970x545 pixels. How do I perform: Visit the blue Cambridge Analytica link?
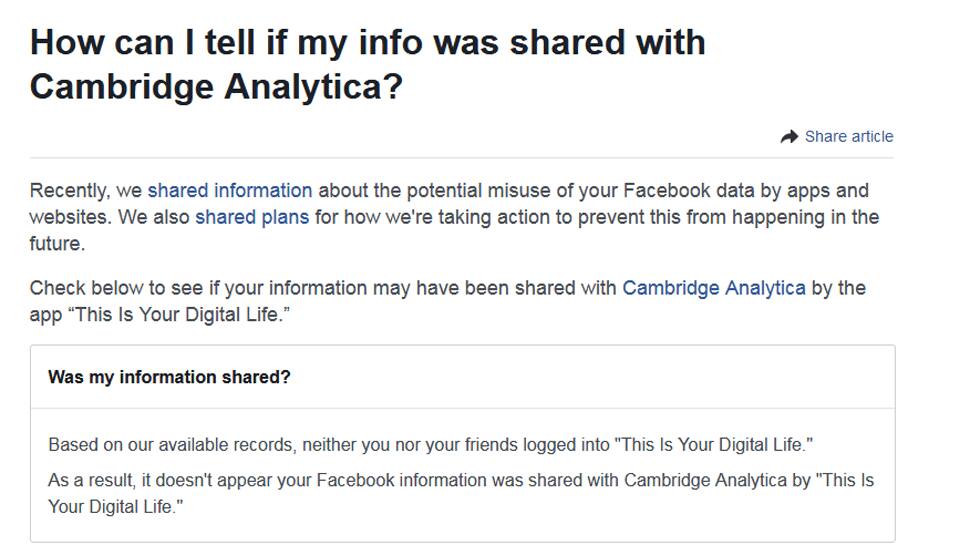pos(714,288)
